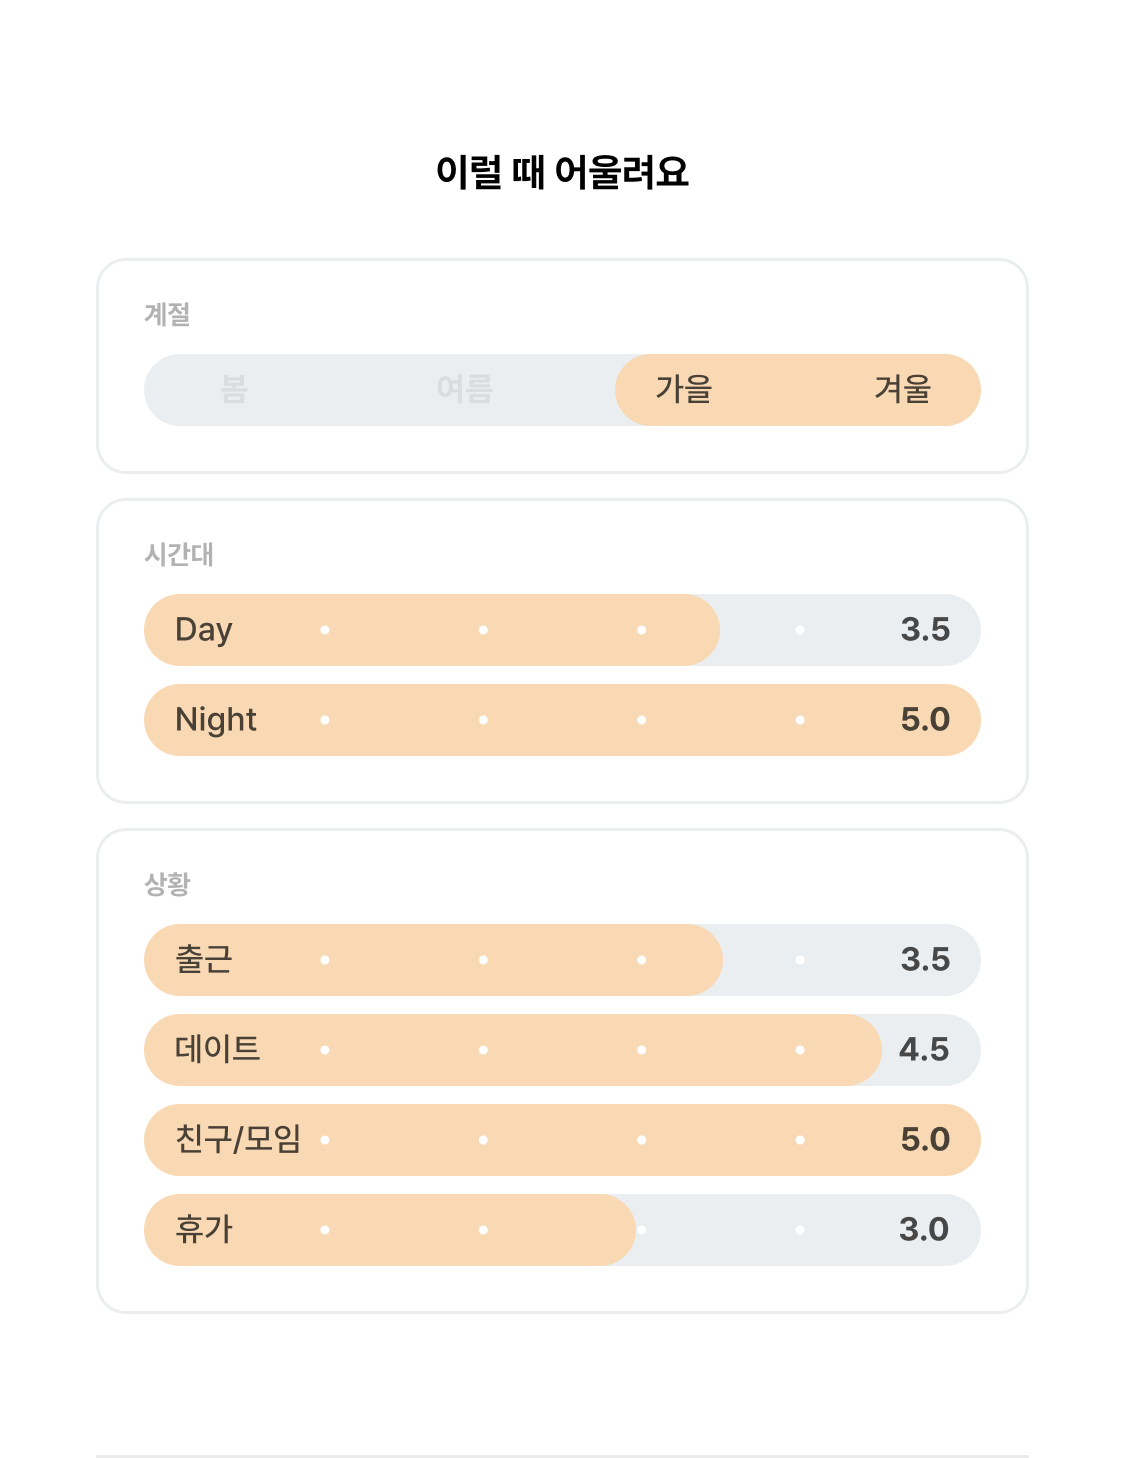Click the 친구/모임 rating bar label

point(238,1140)
